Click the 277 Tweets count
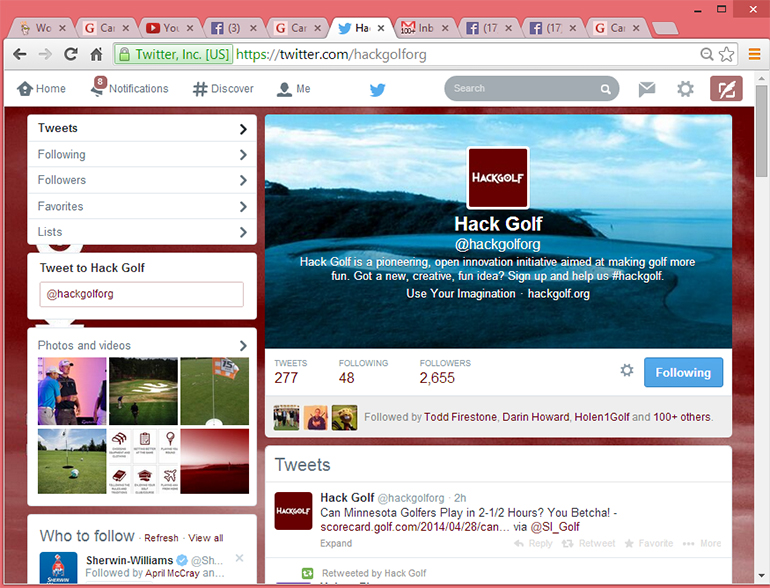This screenshot has width=770, height=588. click(x=286, y=378)
